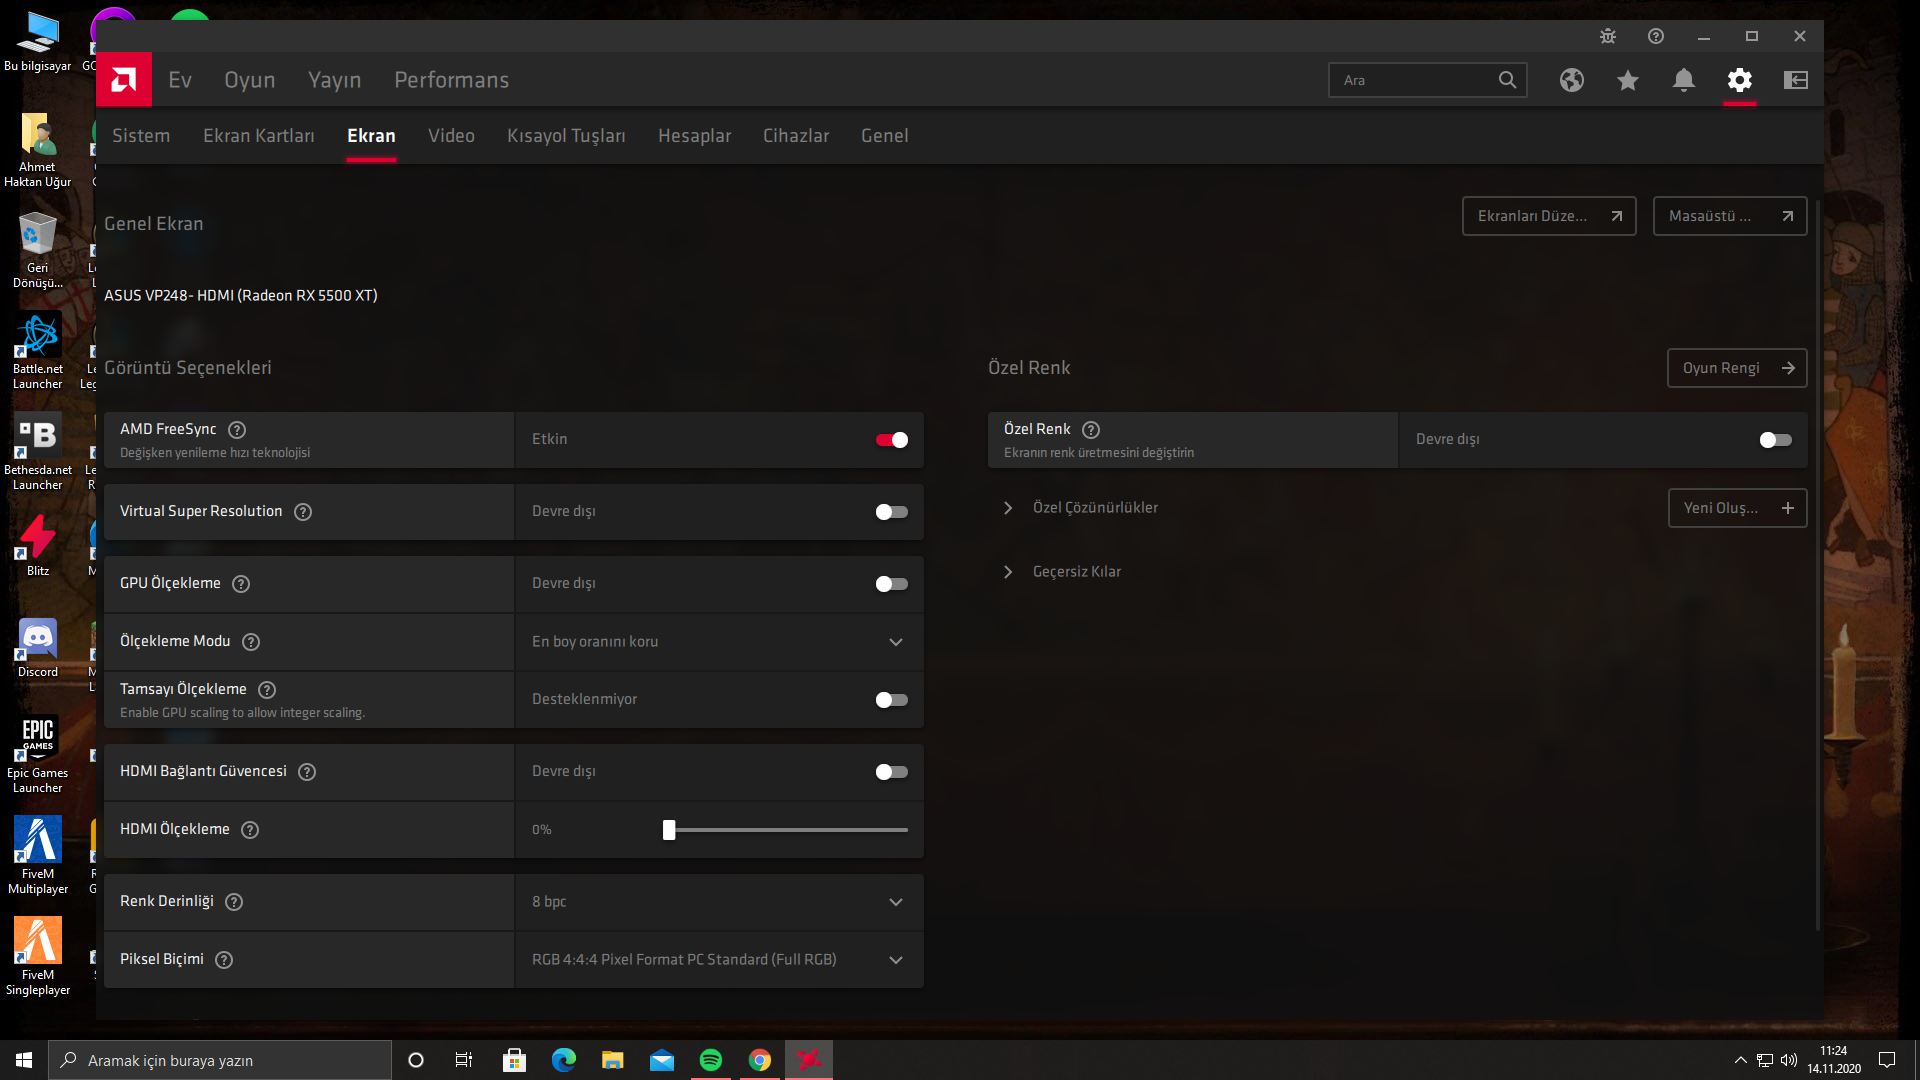Click the HDMI Ölçekleme slider handle
The image size is (1920, 1080).
point(669,830)
